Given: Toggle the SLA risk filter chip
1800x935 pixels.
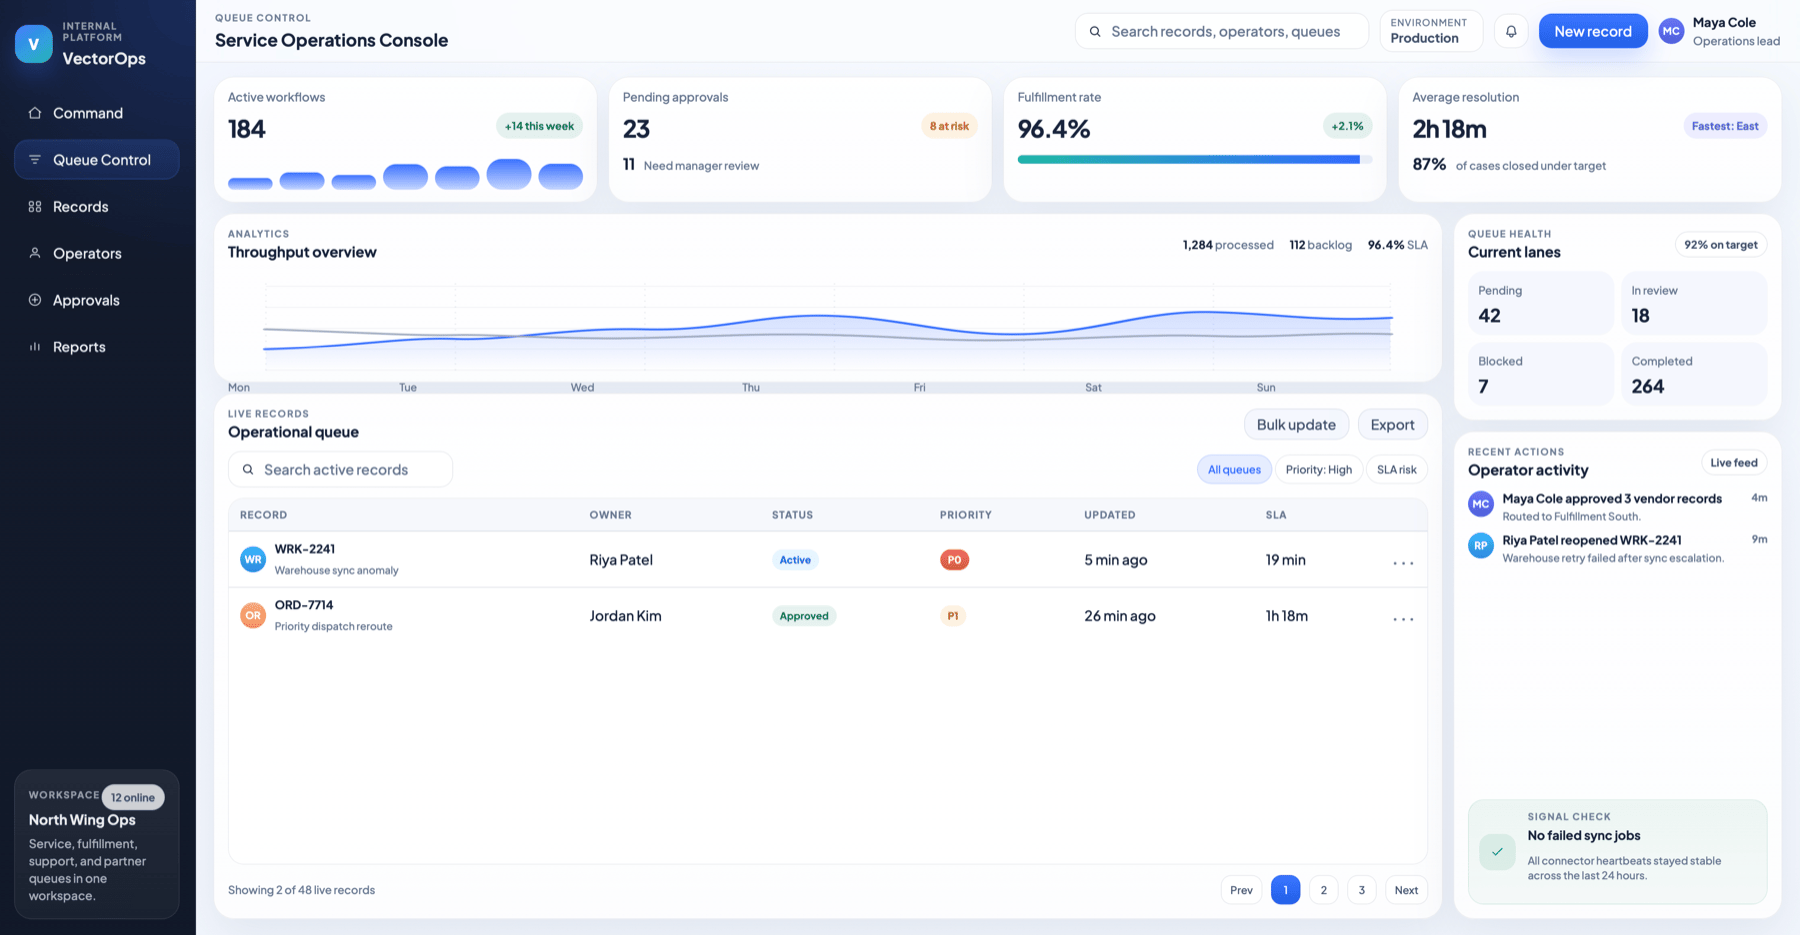Looking at the screenshot, I should [x=1396, y=470].
